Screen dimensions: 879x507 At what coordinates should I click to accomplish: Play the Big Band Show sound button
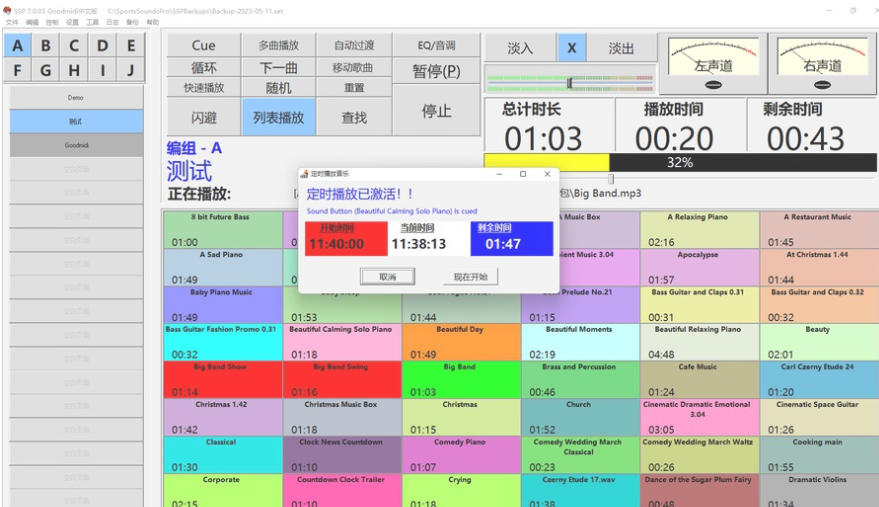coord(223,380)
